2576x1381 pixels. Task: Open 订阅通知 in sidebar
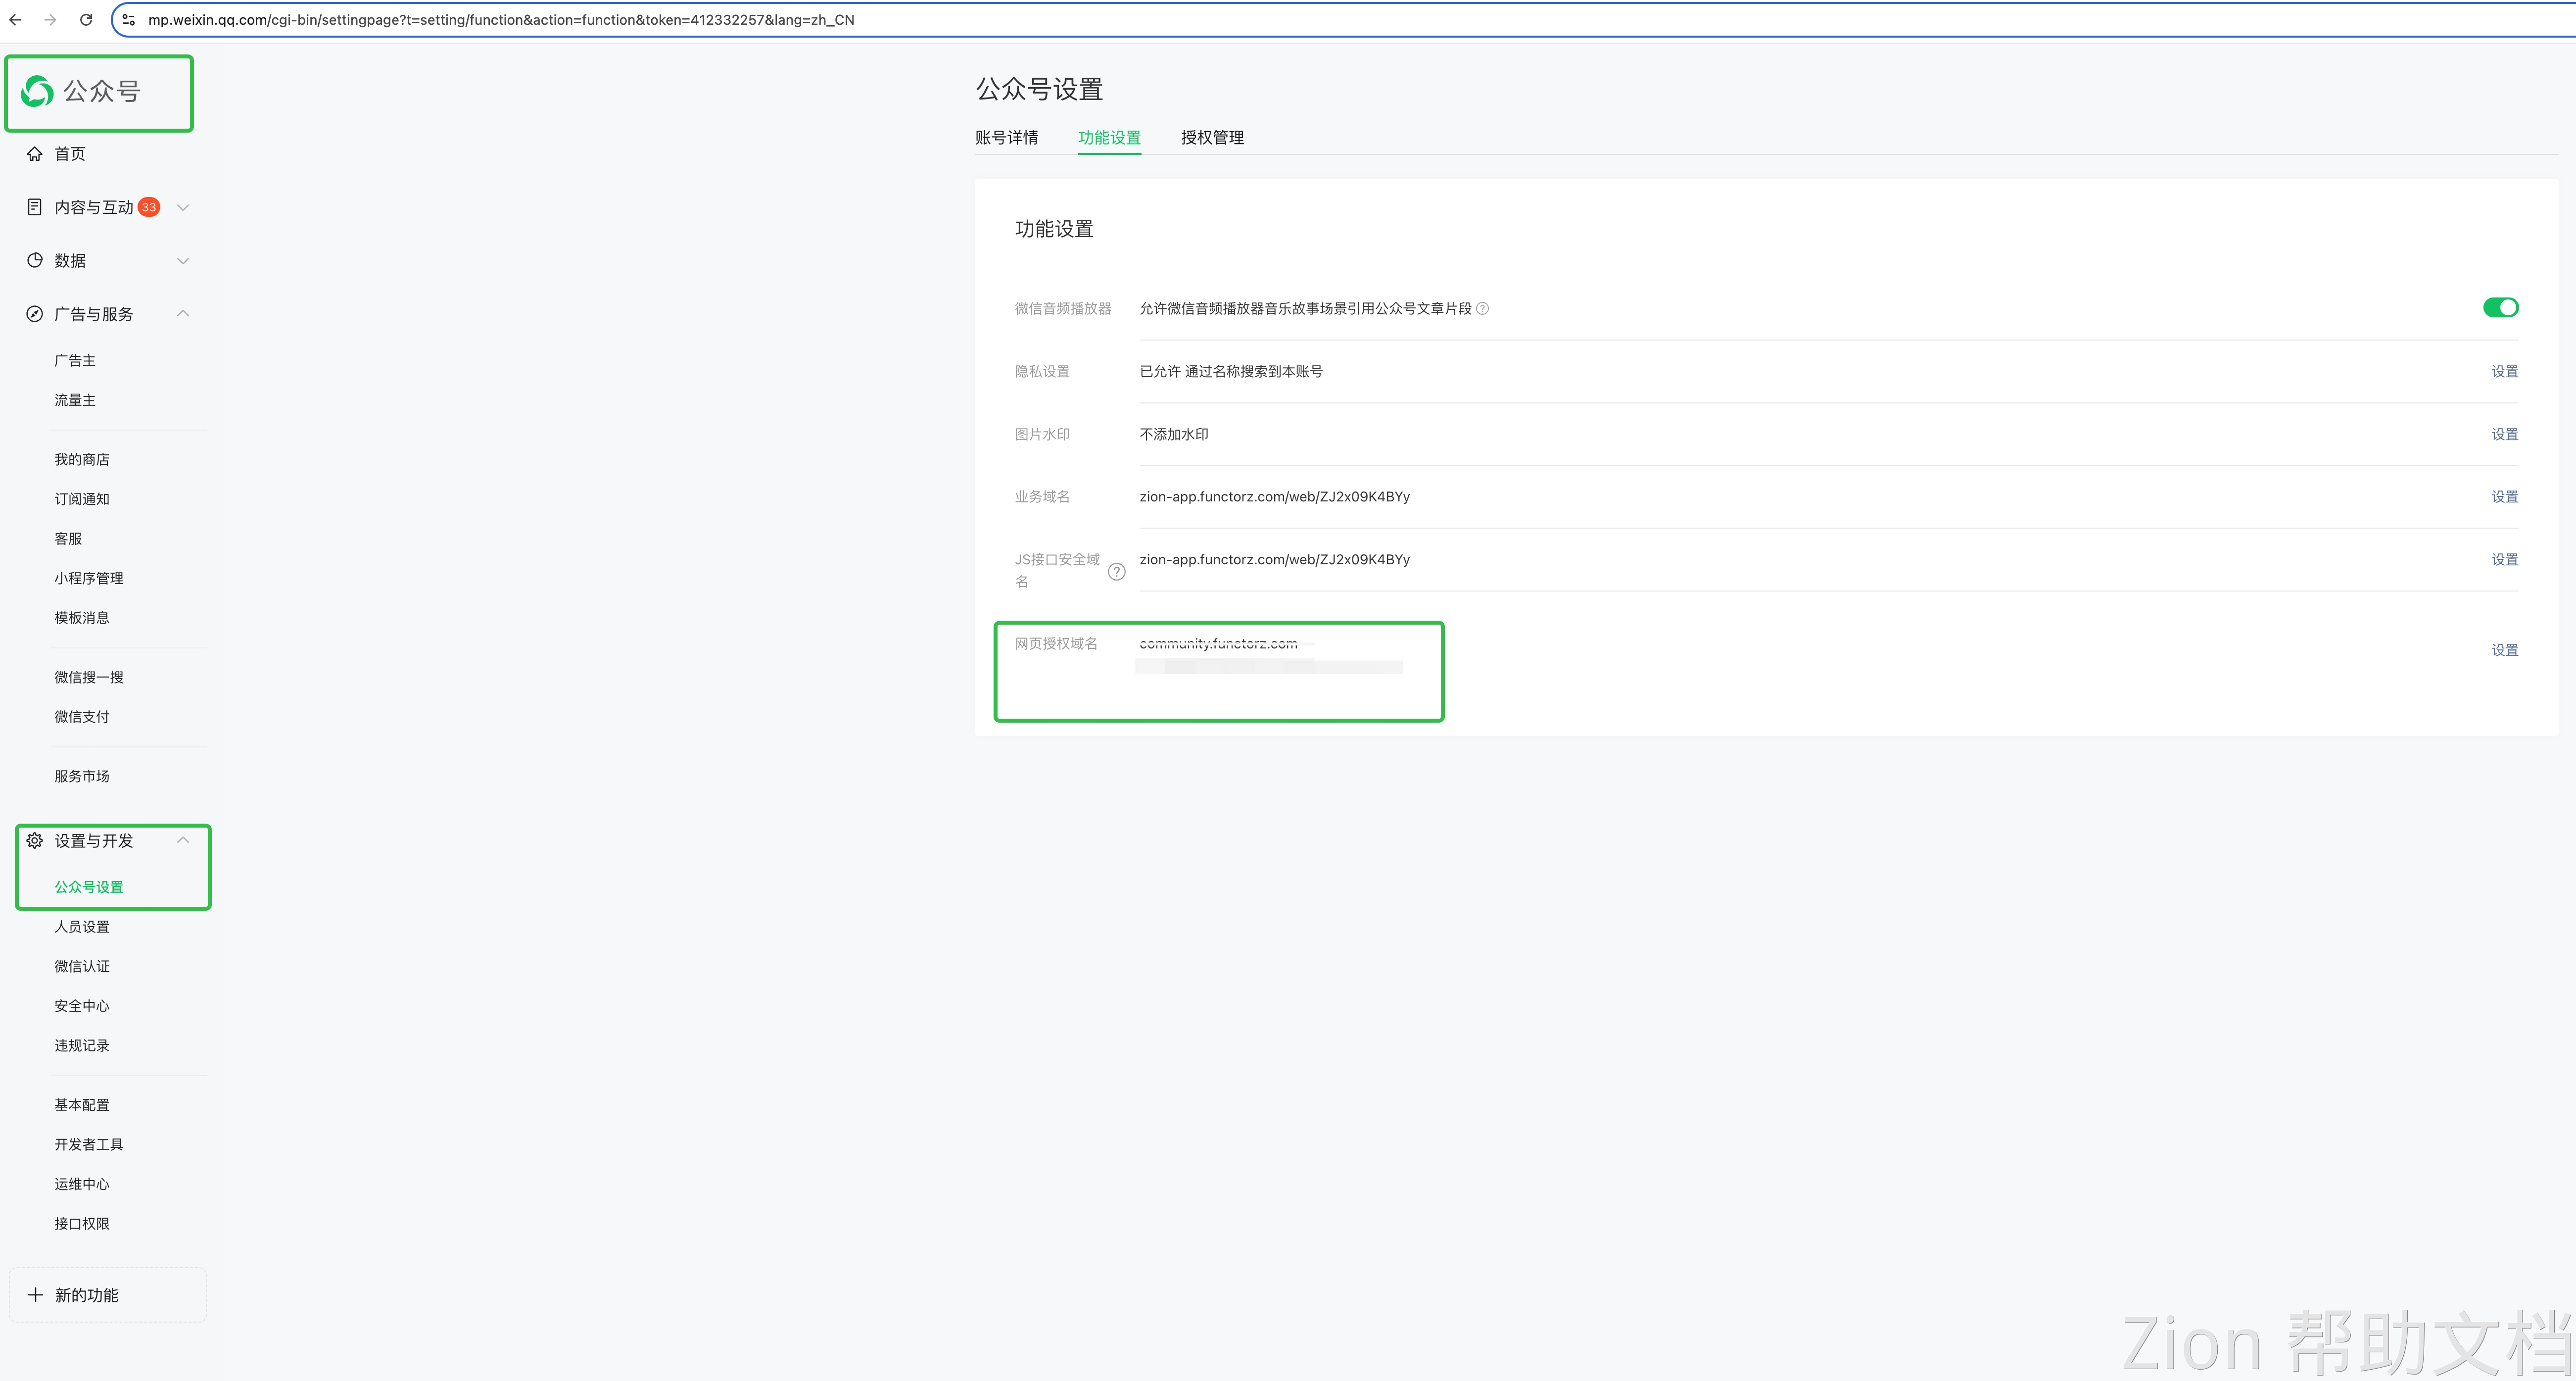click(82, 499)
